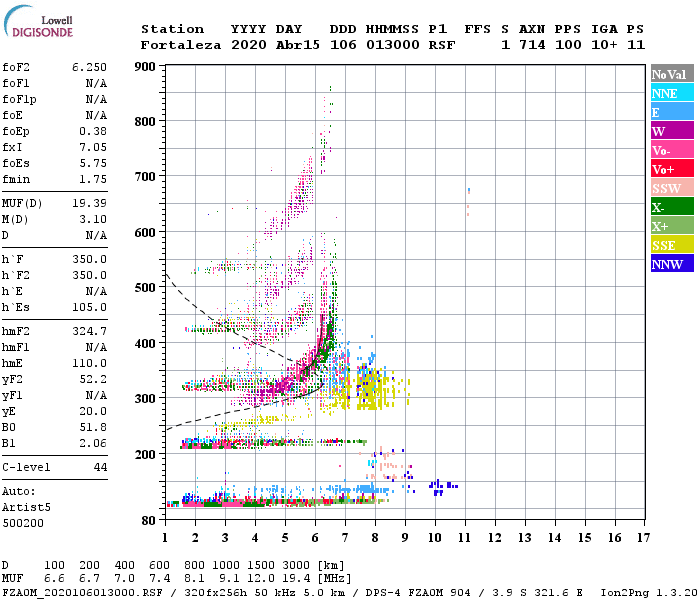Click the 3000 km distance in table
This screenshot has width=700, height=600.
pos(296,566)
